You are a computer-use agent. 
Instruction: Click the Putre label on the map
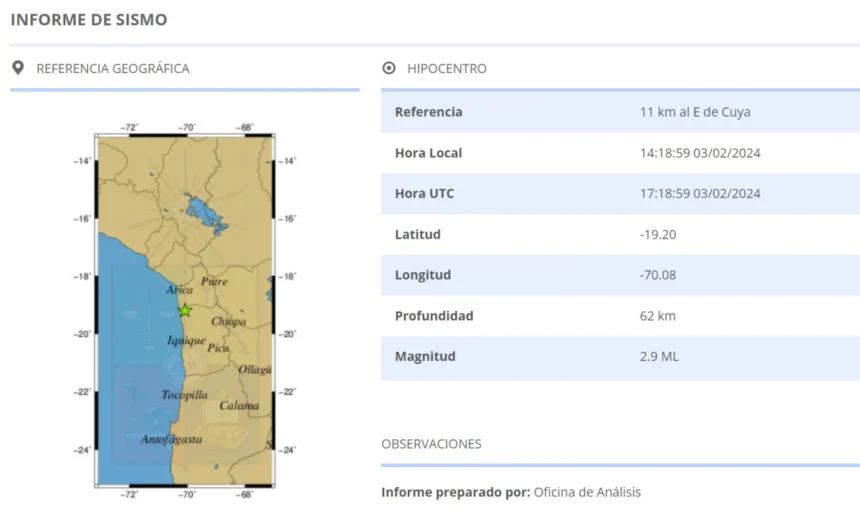[214, 281]
